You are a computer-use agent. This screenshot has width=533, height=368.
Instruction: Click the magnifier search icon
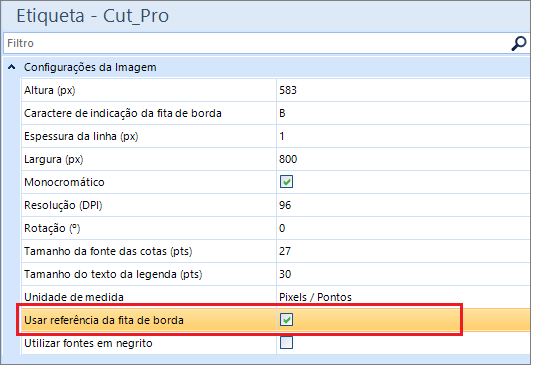coord(519,43)
